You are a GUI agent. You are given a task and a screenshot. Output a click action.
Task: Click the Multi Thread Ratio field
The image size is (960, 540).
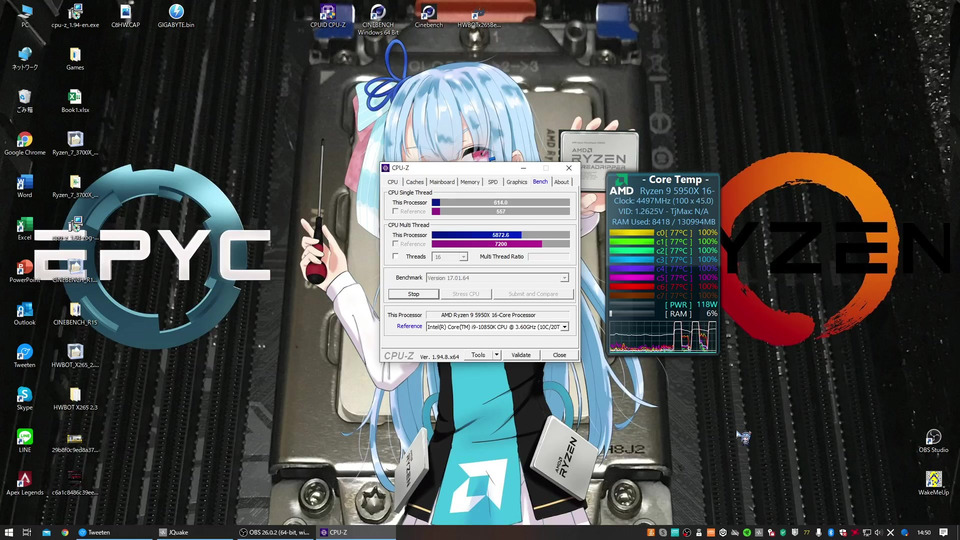pos(549,257)
